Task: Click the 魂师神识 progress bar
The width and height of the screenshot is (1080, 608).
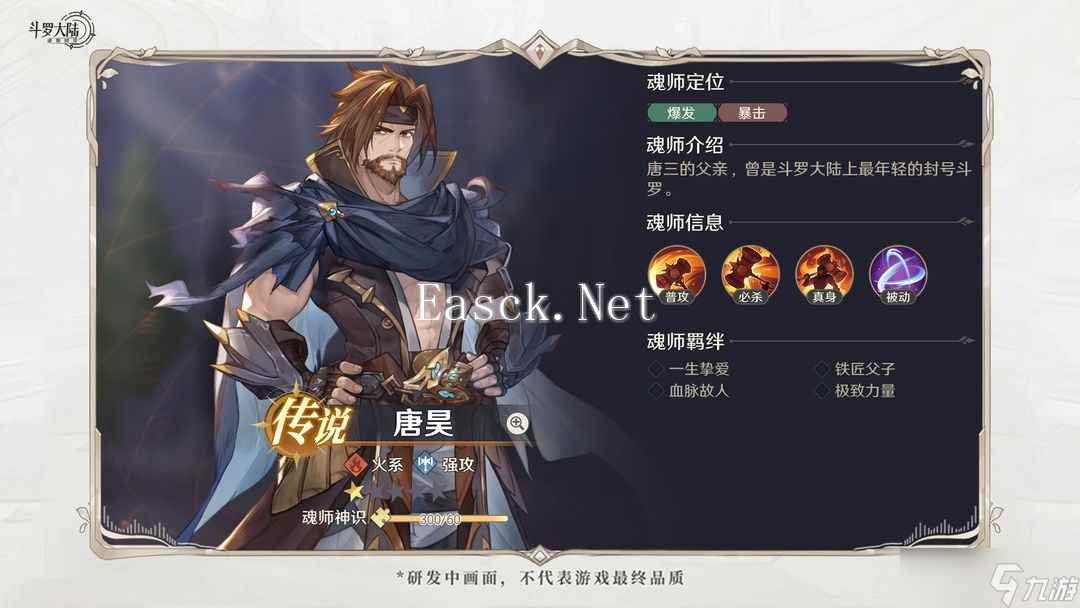Action: (448, 518)
